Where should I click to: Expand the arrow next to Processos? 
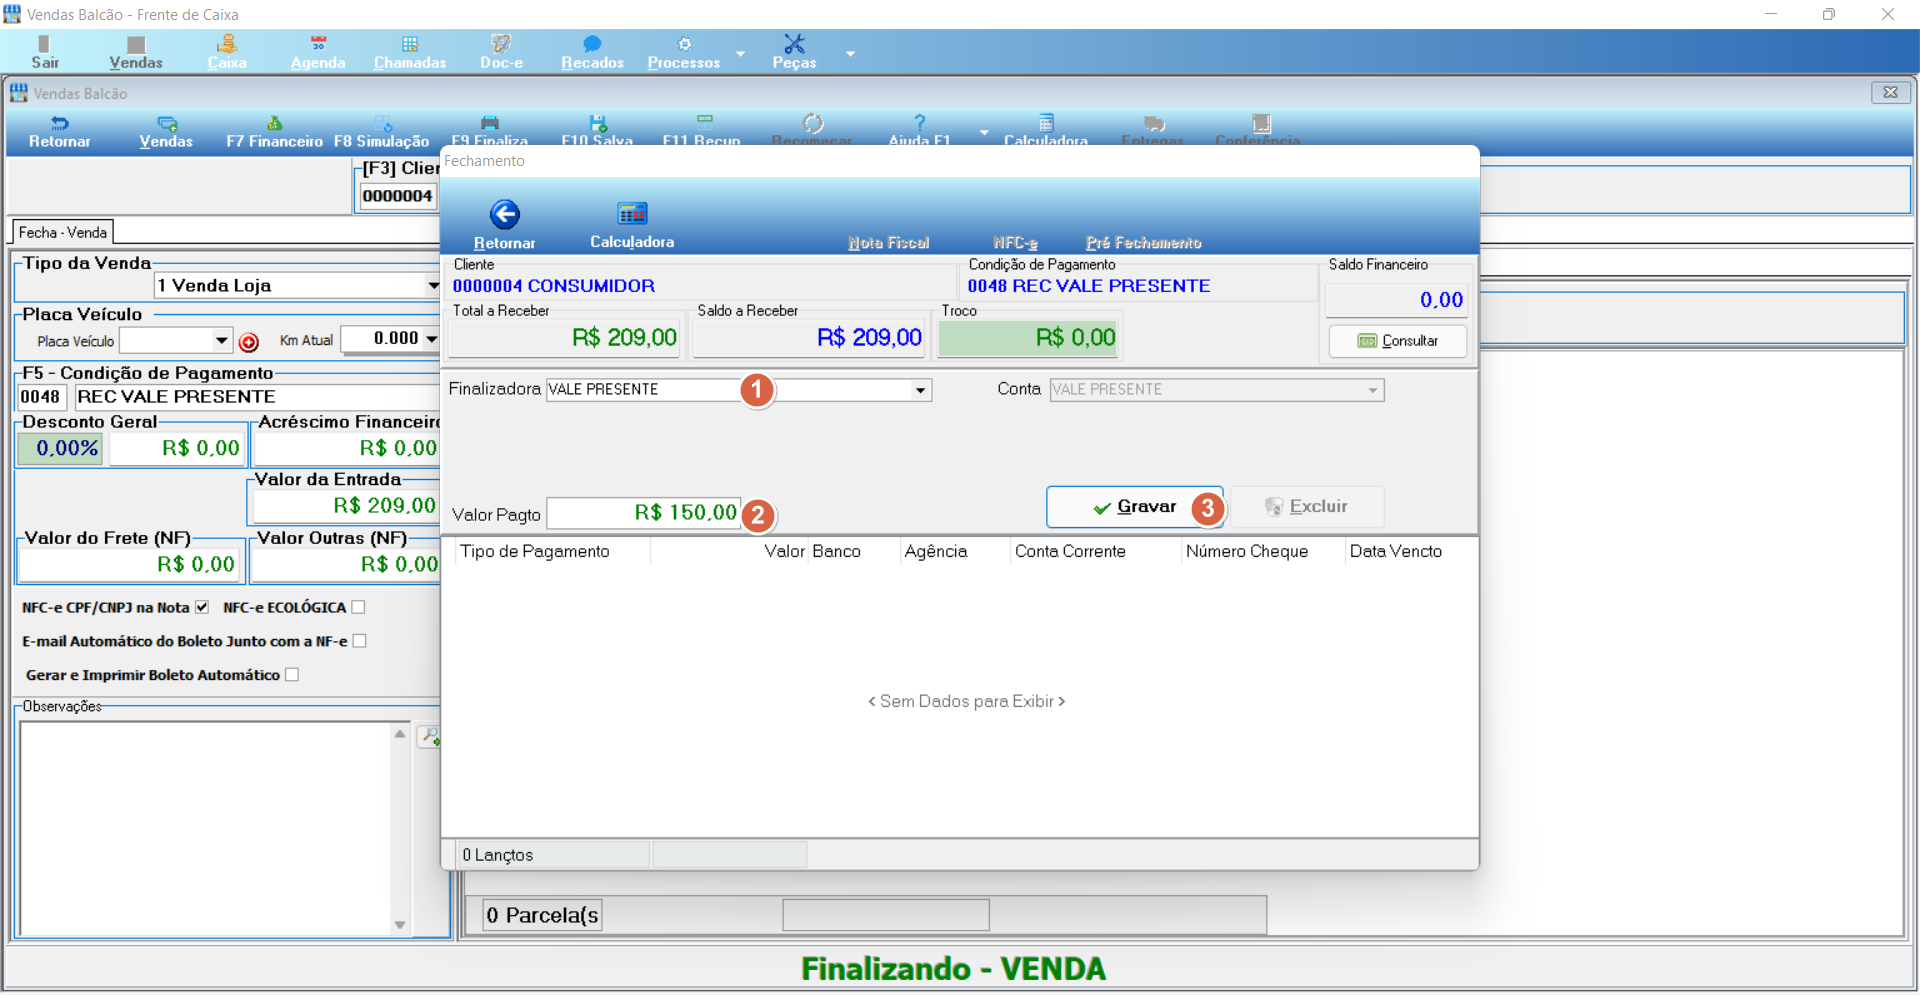[740, 53]
